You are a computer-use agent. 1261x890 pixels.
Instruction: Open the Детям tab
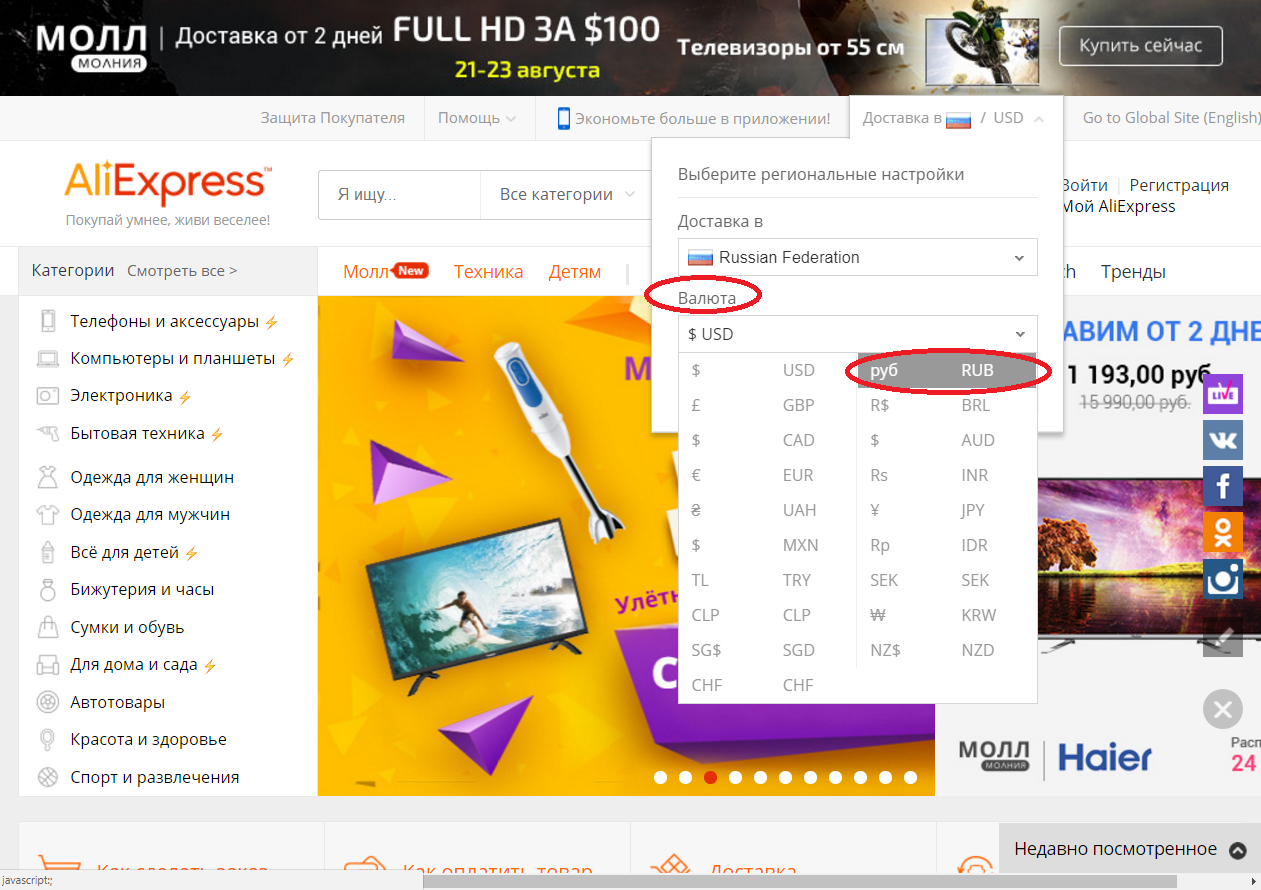(x=575, y=271)
